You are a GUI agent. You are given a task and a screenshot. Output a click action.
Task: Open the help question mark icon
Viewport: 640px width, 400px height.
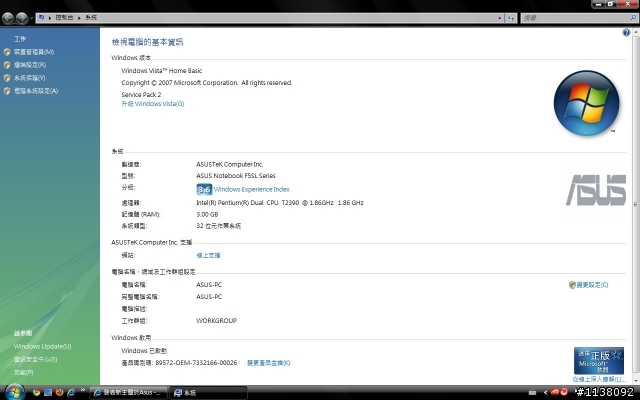point(626,33)
